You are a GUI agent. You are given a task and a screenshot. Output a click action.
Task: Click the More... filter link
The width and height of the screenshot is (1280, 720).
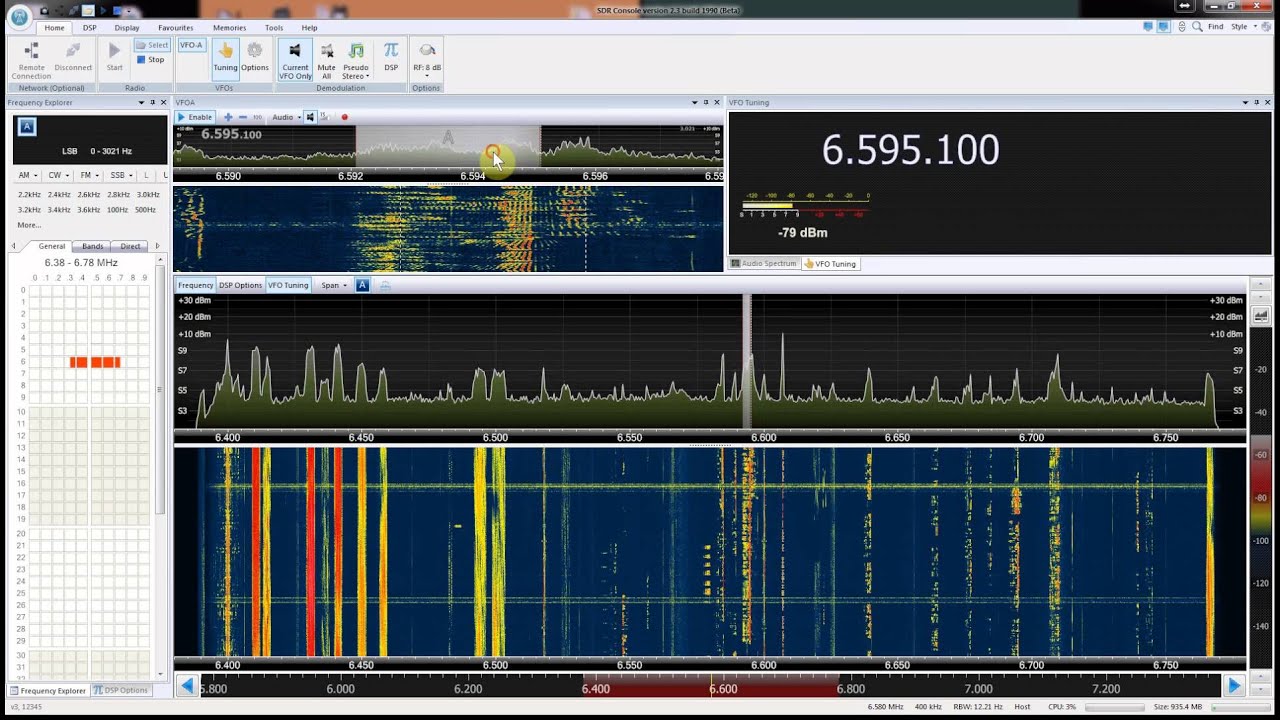click(29, 225)
